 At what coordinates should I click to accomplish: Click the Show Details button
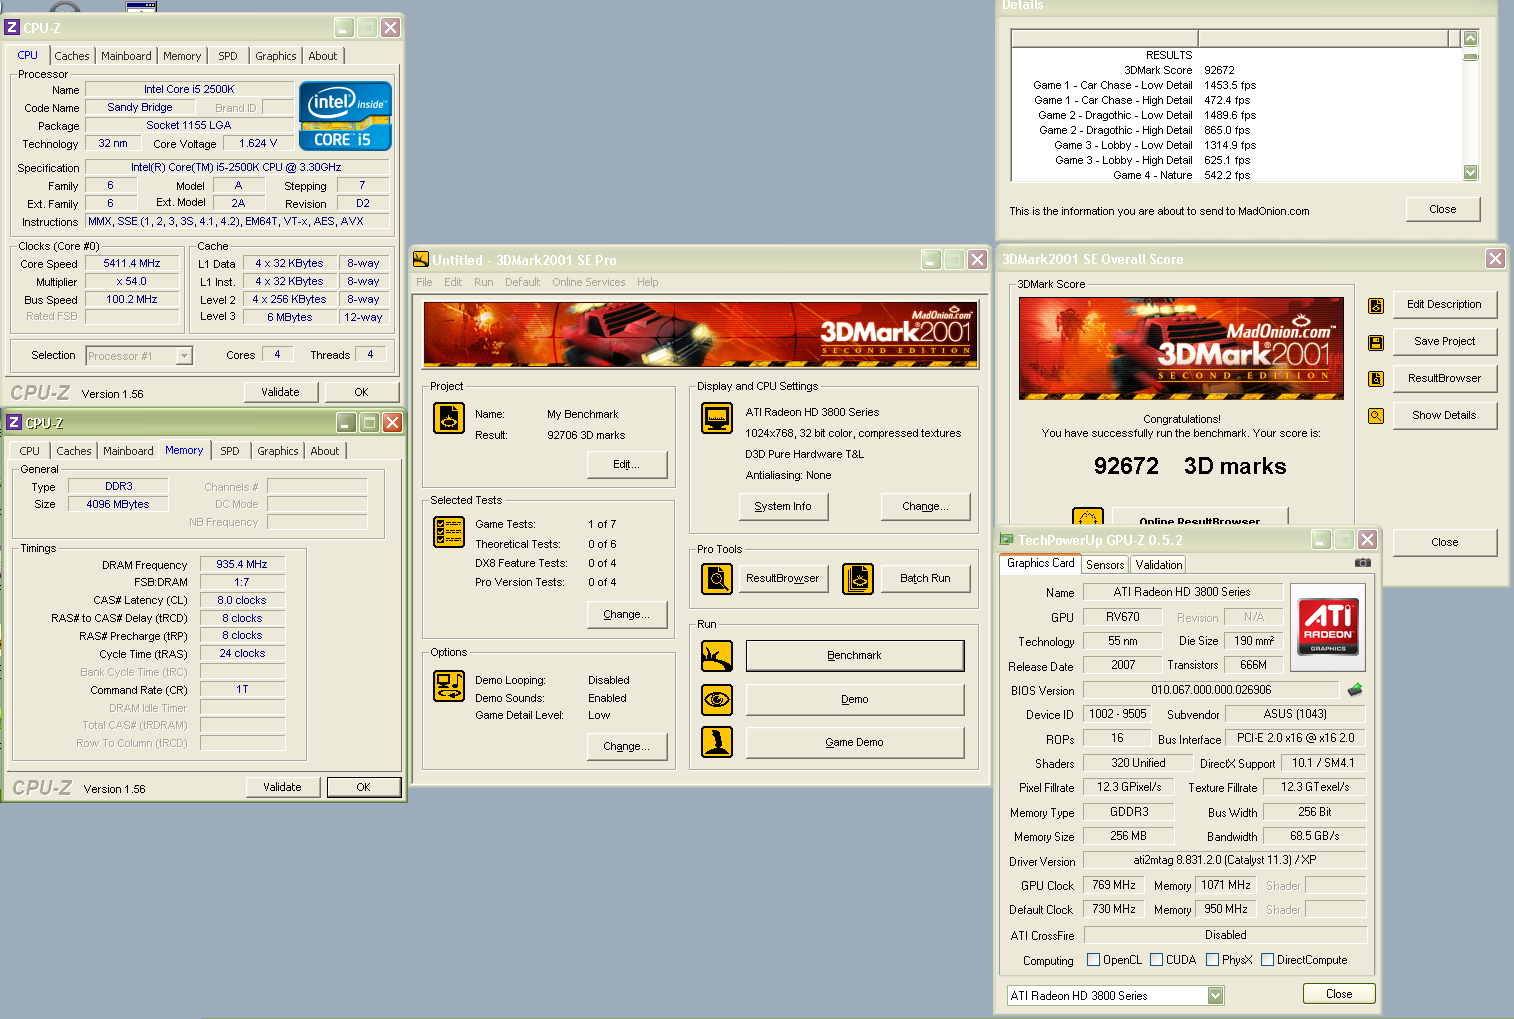coord(1444,416)
